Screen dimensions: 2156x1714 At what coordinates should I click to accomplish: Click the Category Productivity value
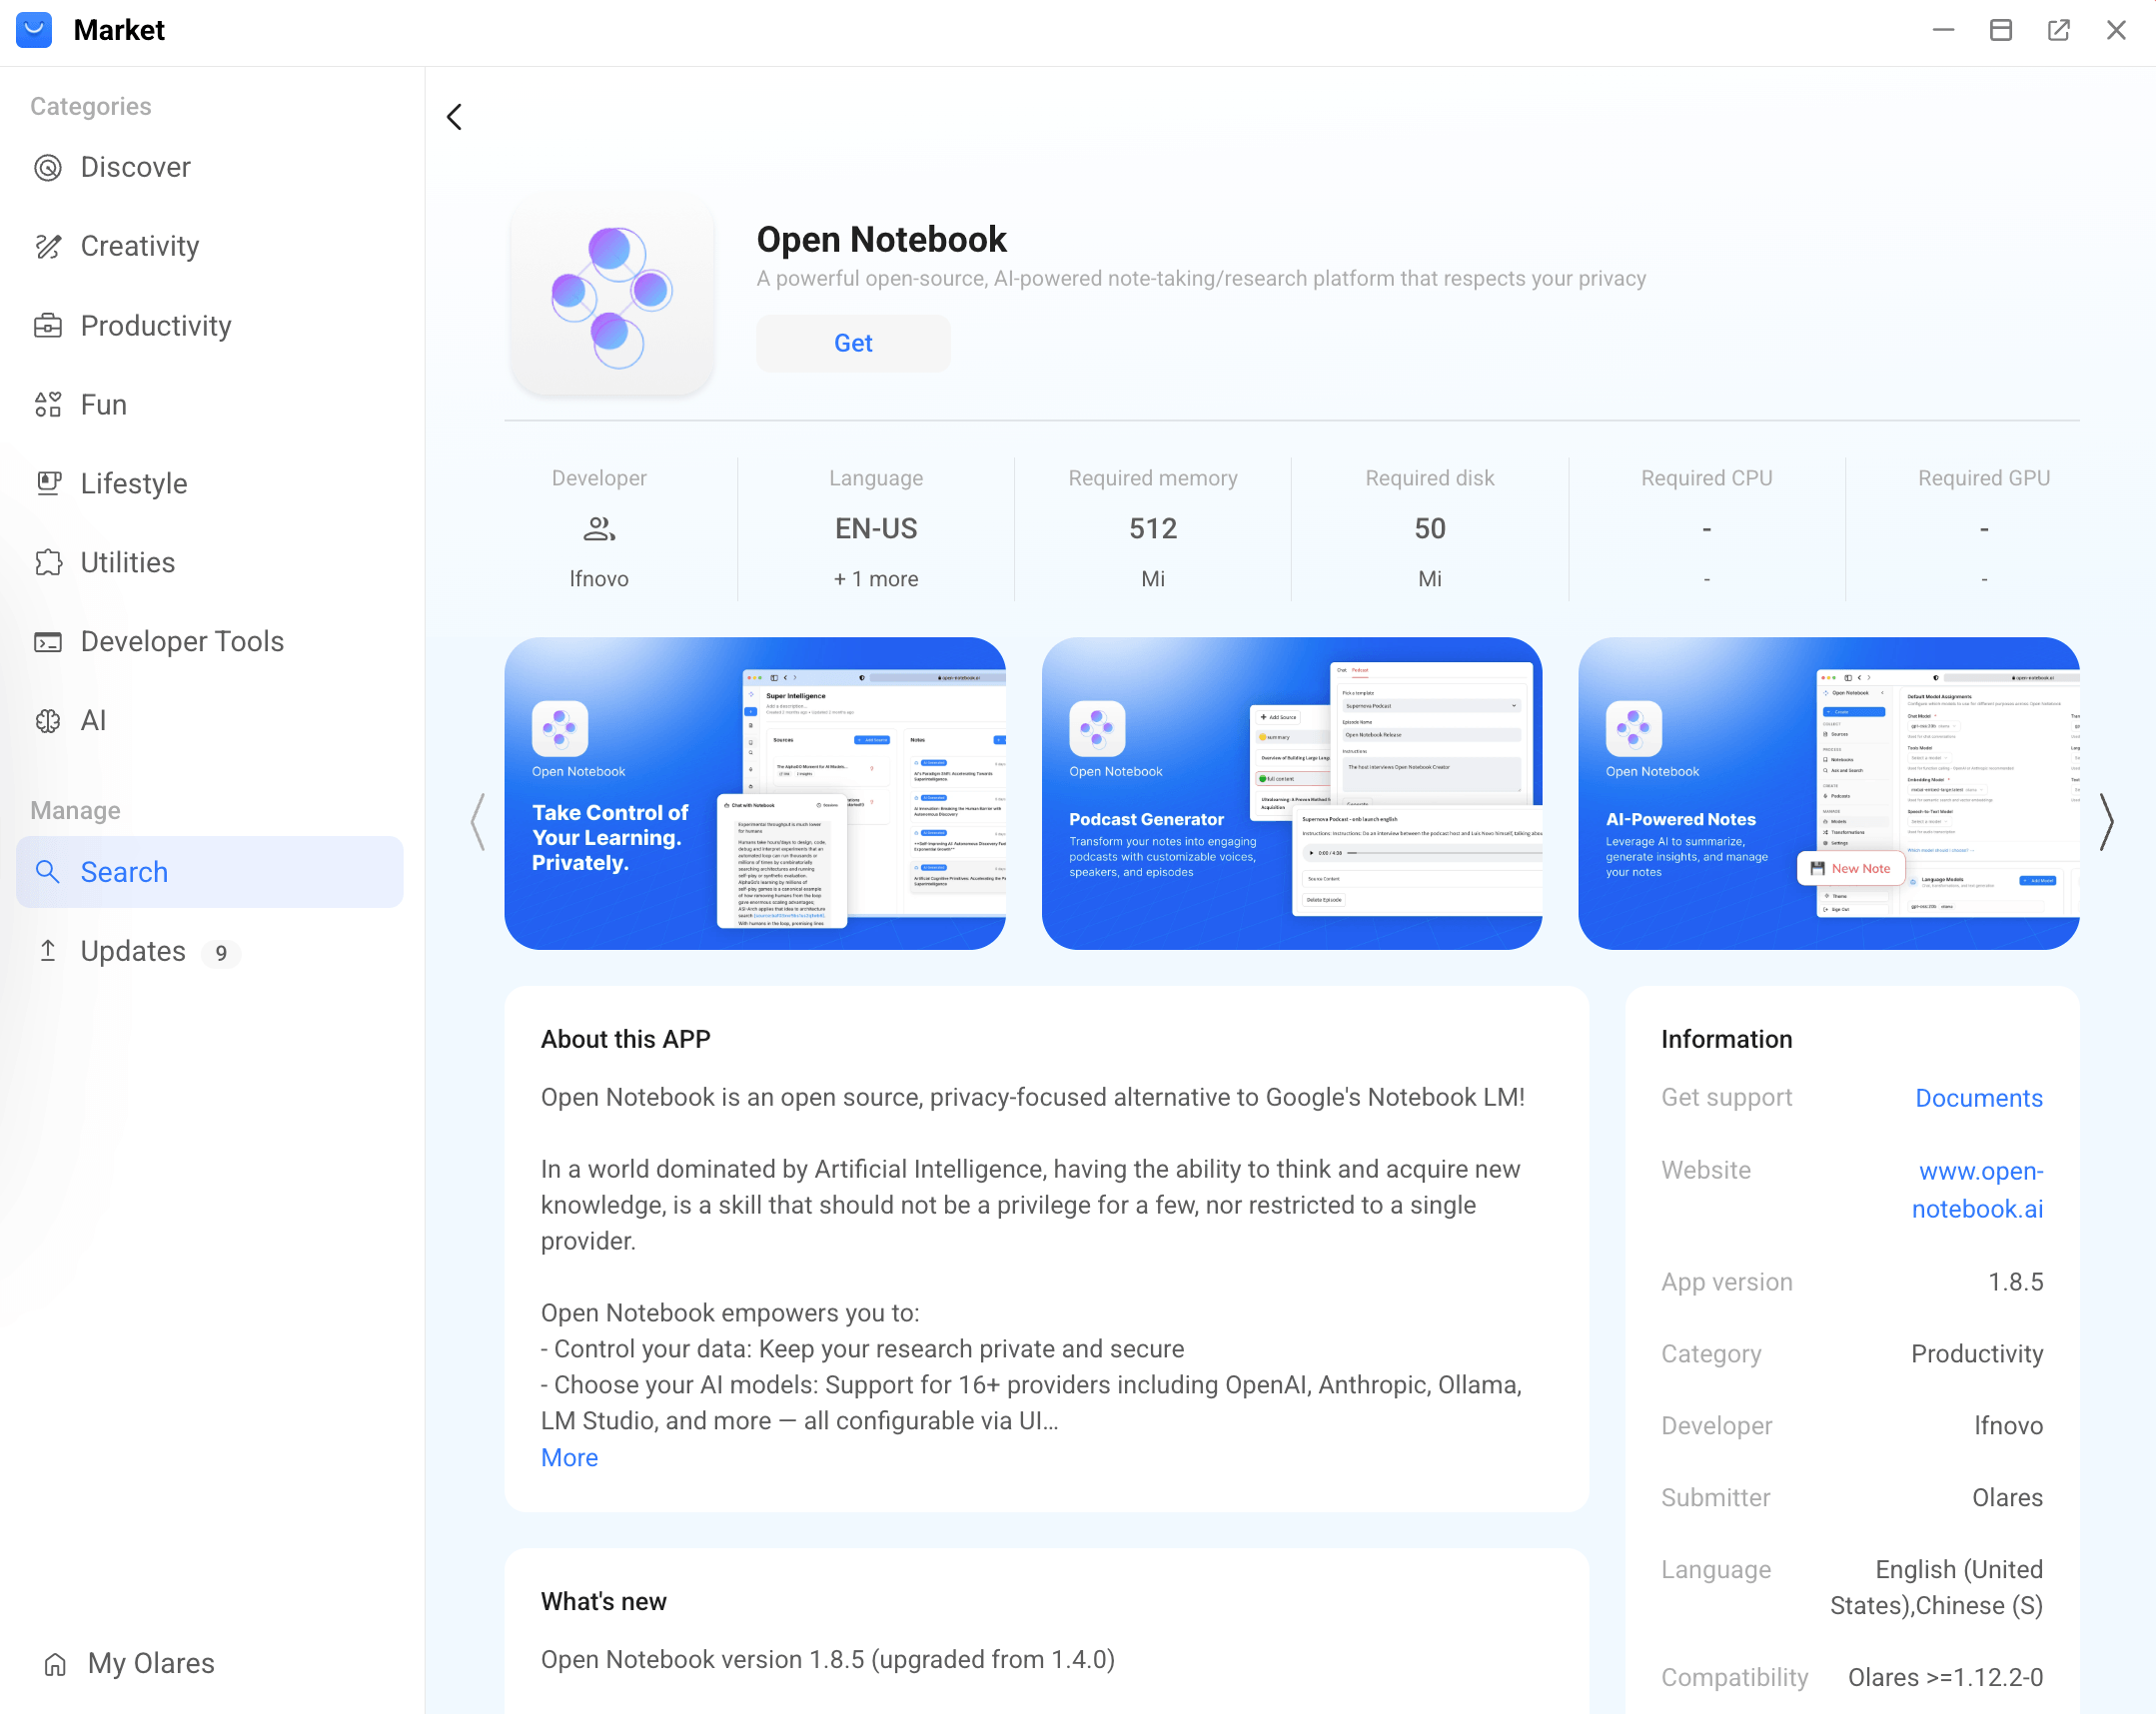pyautogui.click(x=1977, y=1354)
